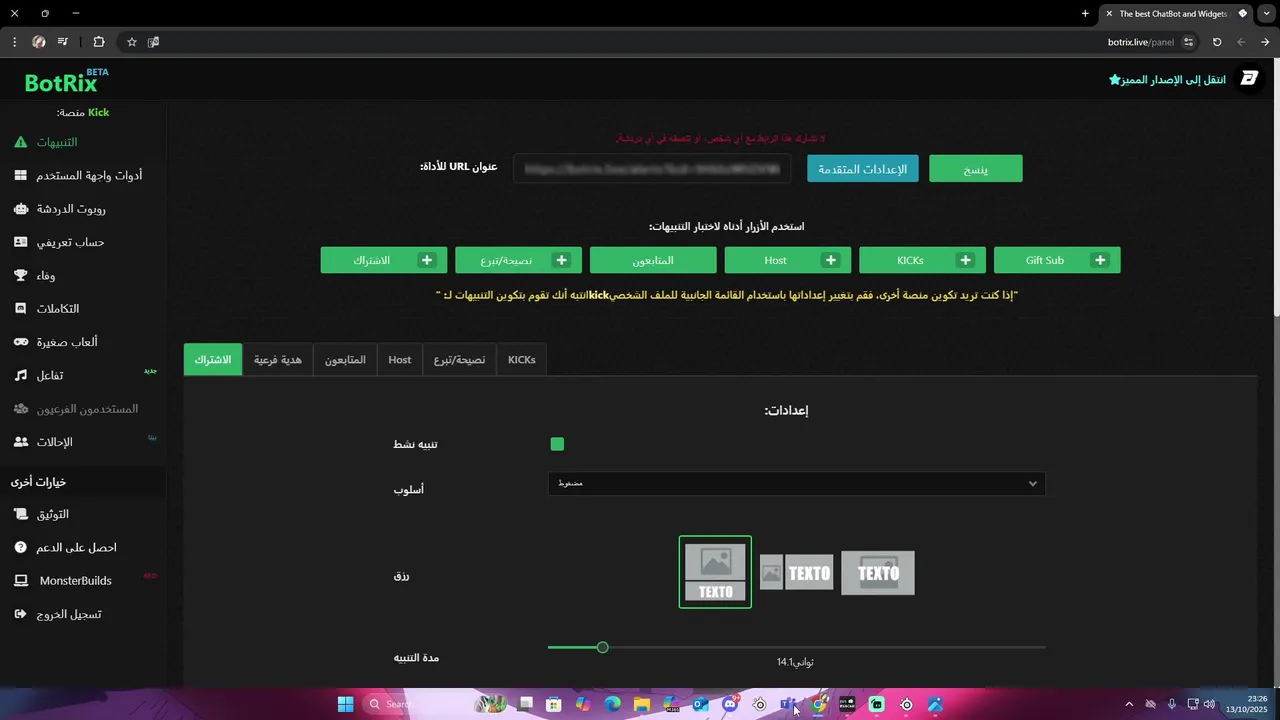The width and height of the screenshot is (1280, 720).
Task: Switch to the Host settings tab
Action: click(x=400, y=360)
